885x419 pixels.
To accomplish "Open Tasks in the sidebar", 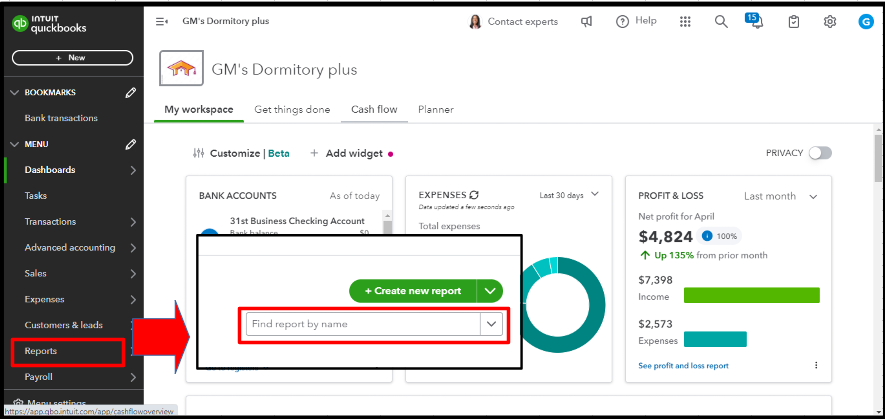I will coord(36,196).
